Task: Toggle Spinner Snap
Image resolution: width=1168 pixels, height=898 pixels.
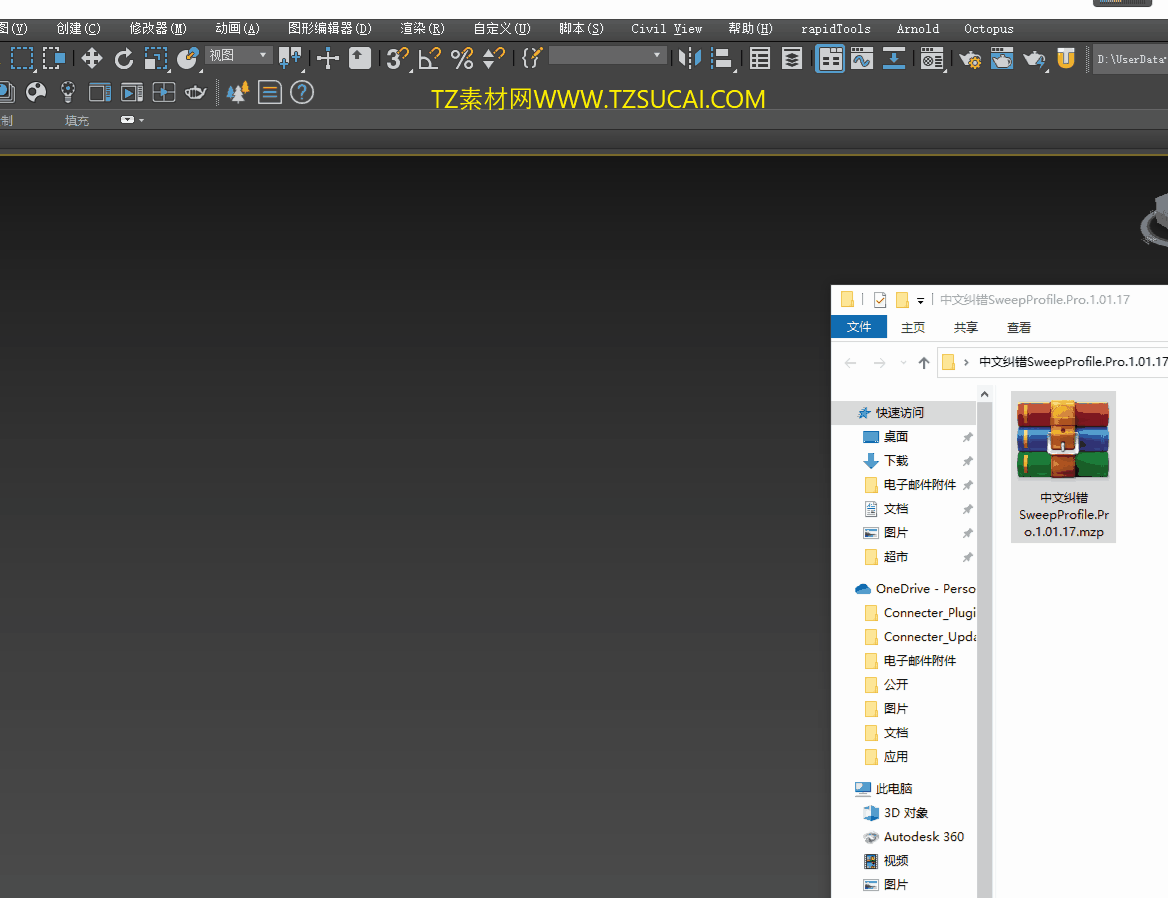Action: pos(494,58)
